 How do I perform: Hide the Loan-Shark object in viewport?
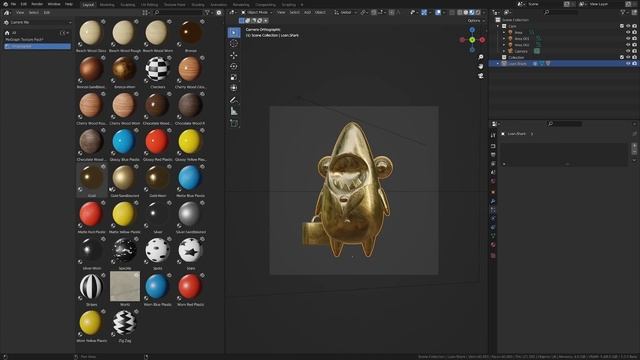pyautogui.click(x=628, y=64)
